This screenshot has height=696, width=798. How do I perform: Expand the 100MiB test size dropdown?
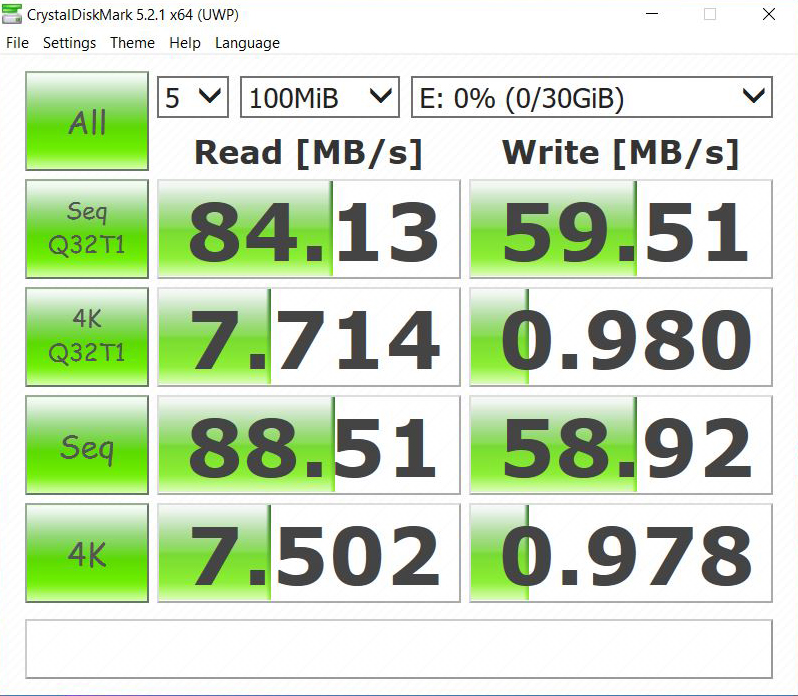(320, 98)
